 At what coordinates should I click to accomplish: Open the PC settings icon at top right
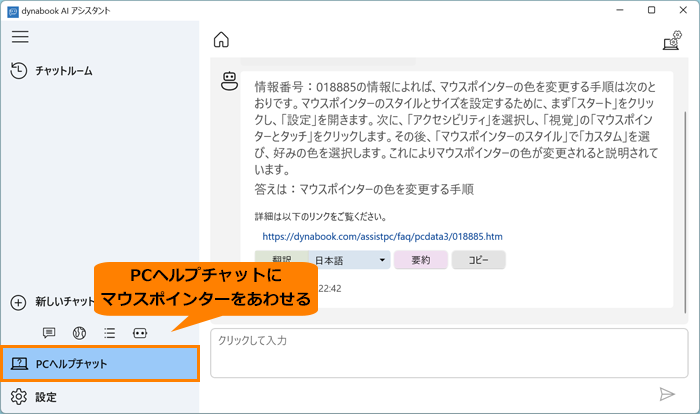tap(672, 40)
